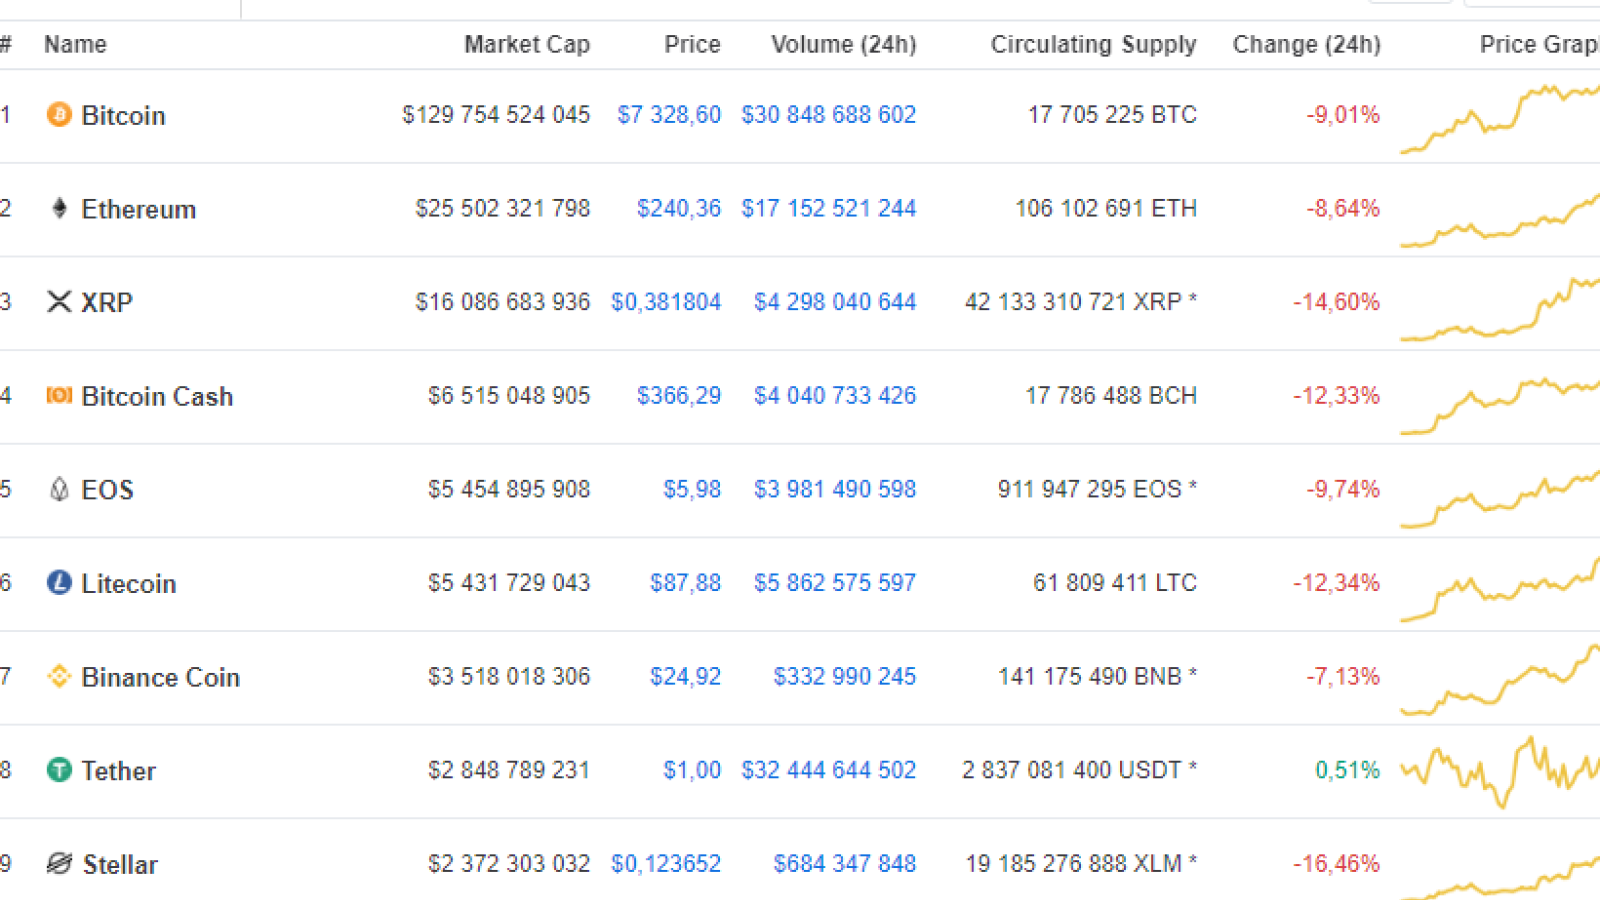The image size is (1600, 900).
Task: Sort by Change (24h) column header
Action: point(1306,44)
